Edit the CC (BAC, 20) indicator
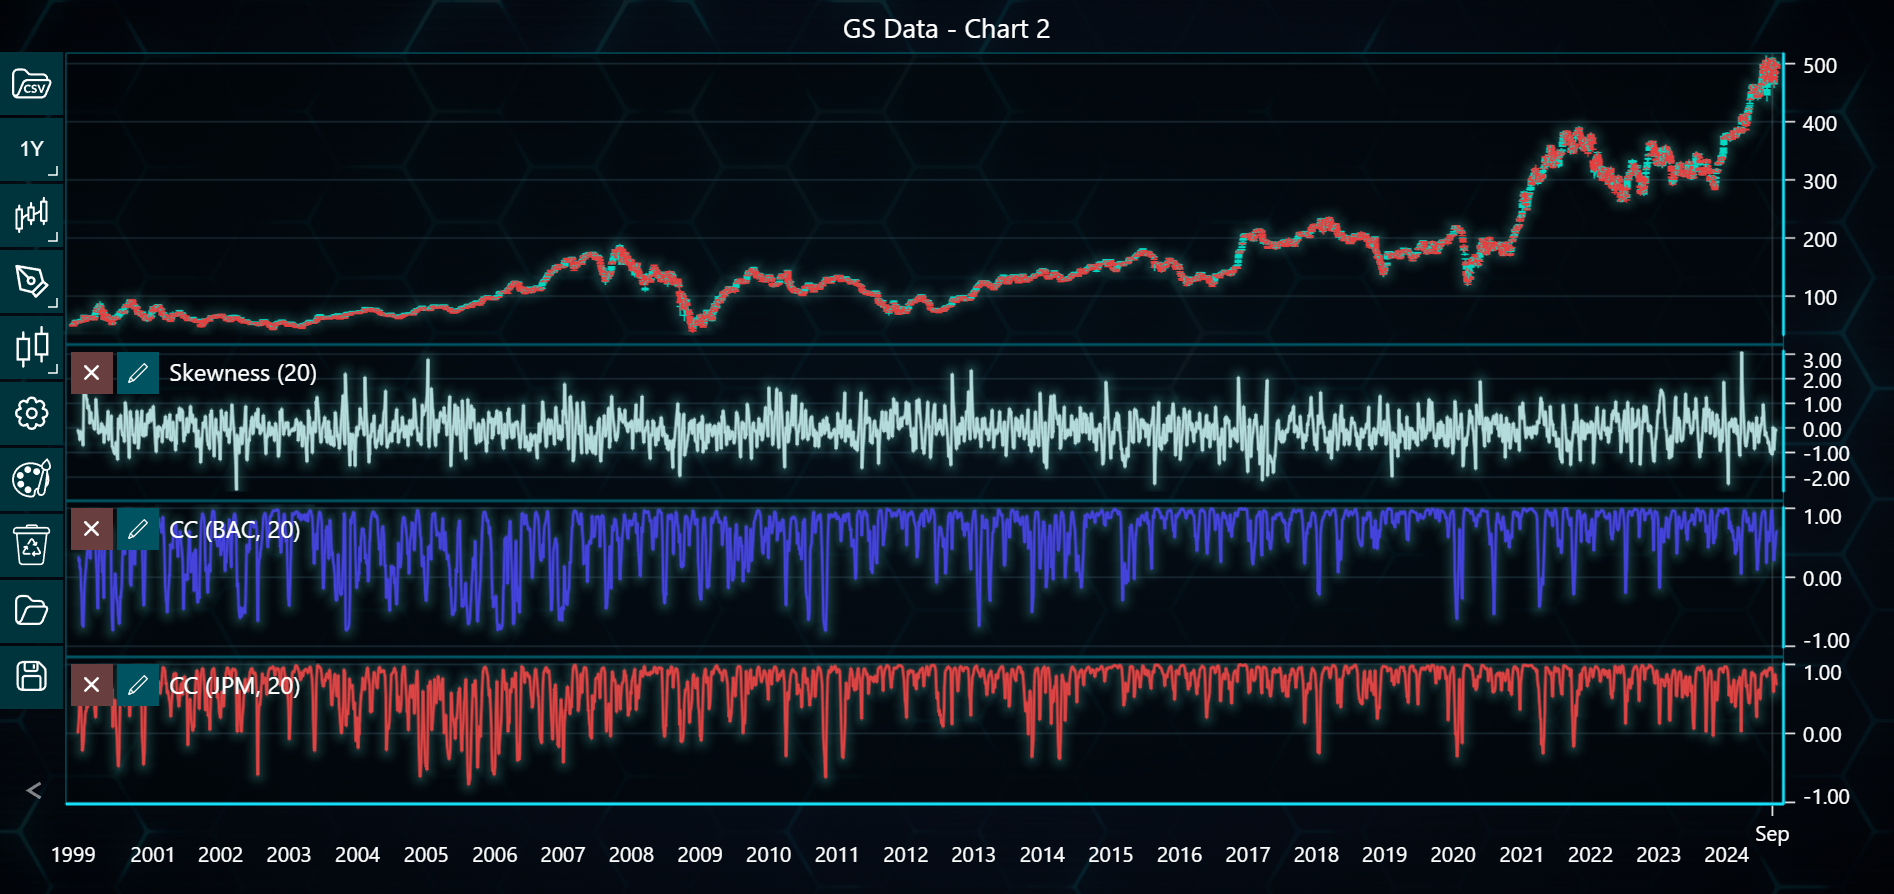Viewport: 1894px width, 894px height. [x=138, y=529]
